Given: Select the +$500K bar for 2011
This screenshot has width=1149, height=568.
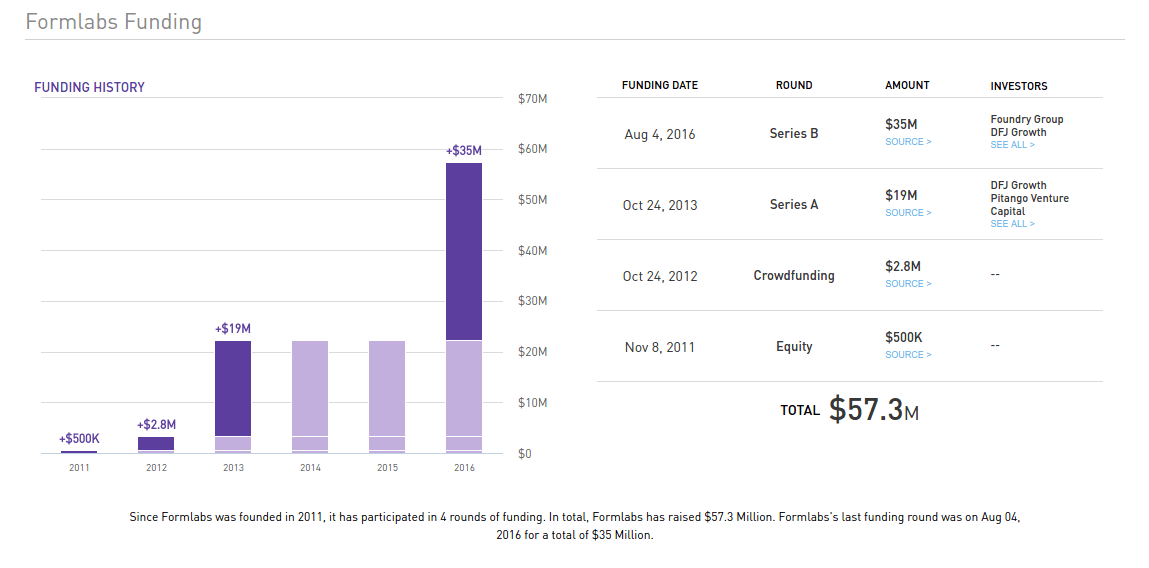Looking at the screenshot, I should tap(79, 451).
